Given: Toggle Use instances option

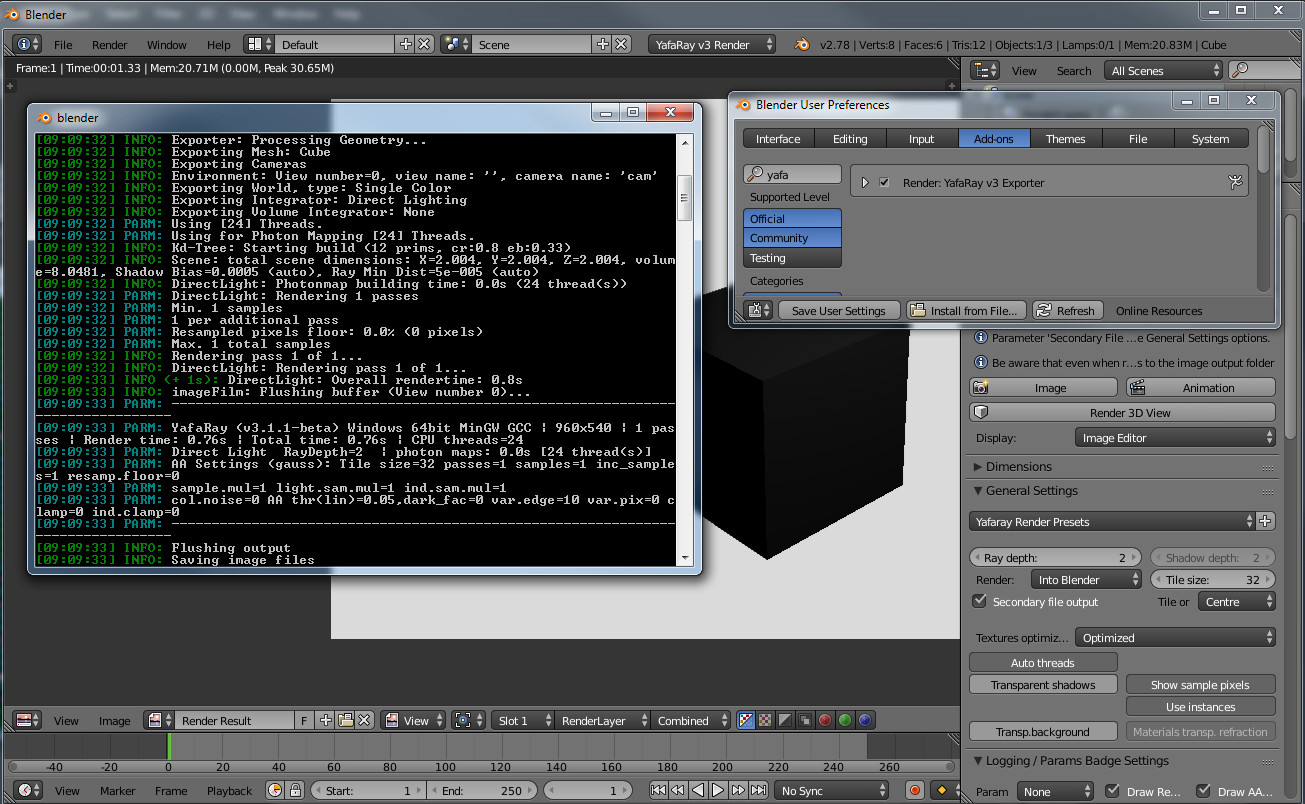Looking at the screenshot, I should (x=1200, y=706).
